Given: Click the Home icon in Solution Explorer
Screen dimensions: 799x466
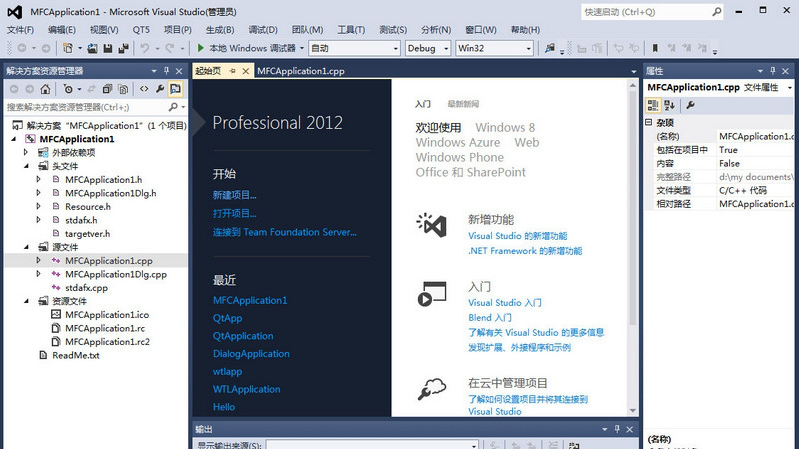Looking at the screenshot, I should (45, 89).
